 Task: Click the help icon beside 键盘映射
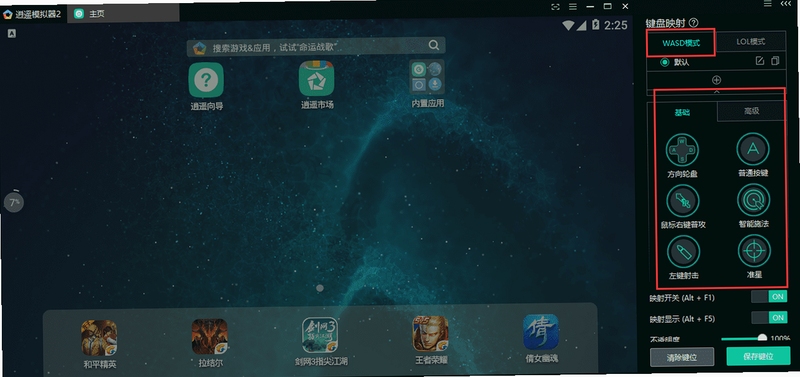coord(693,22)
